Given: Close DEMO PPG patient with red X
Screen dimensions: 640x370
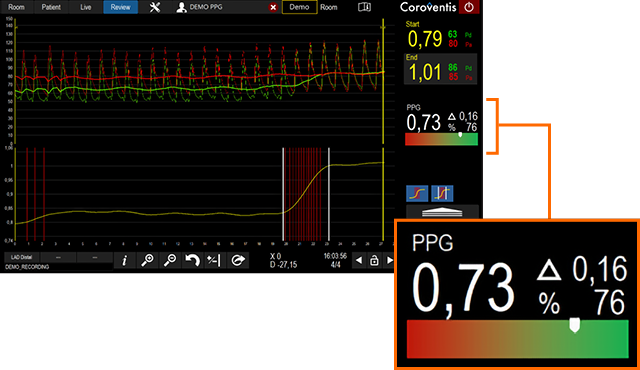Looking at the screenshot, I should 273,7.
